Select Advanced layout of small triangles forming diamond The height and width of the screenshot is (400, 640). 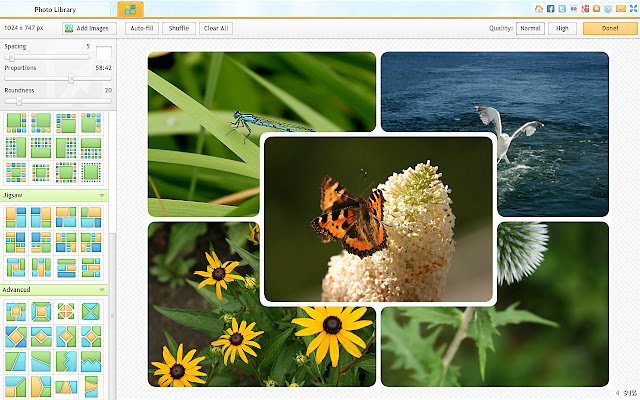pyautogui.click(x=66, y=311)
